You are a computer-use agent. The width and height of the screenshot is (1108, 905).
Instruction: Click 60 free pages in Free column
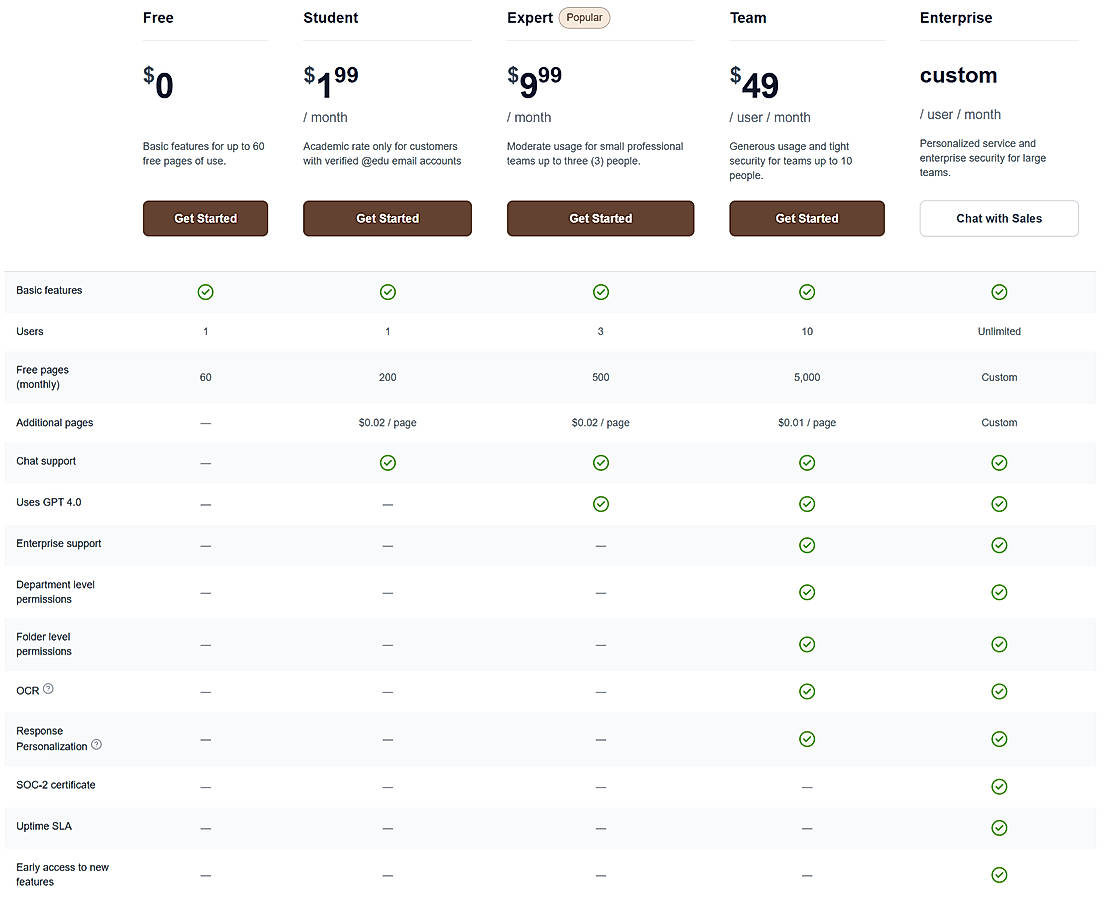pyautogui.click(x=206, y=377)
